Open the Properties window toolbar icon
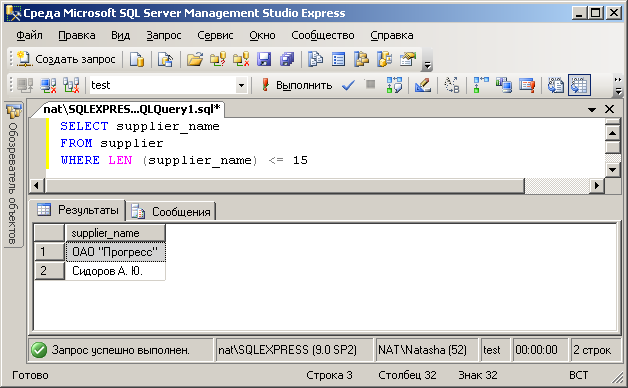The width and height of the screenshot is (628, 388). coord(408,59)
